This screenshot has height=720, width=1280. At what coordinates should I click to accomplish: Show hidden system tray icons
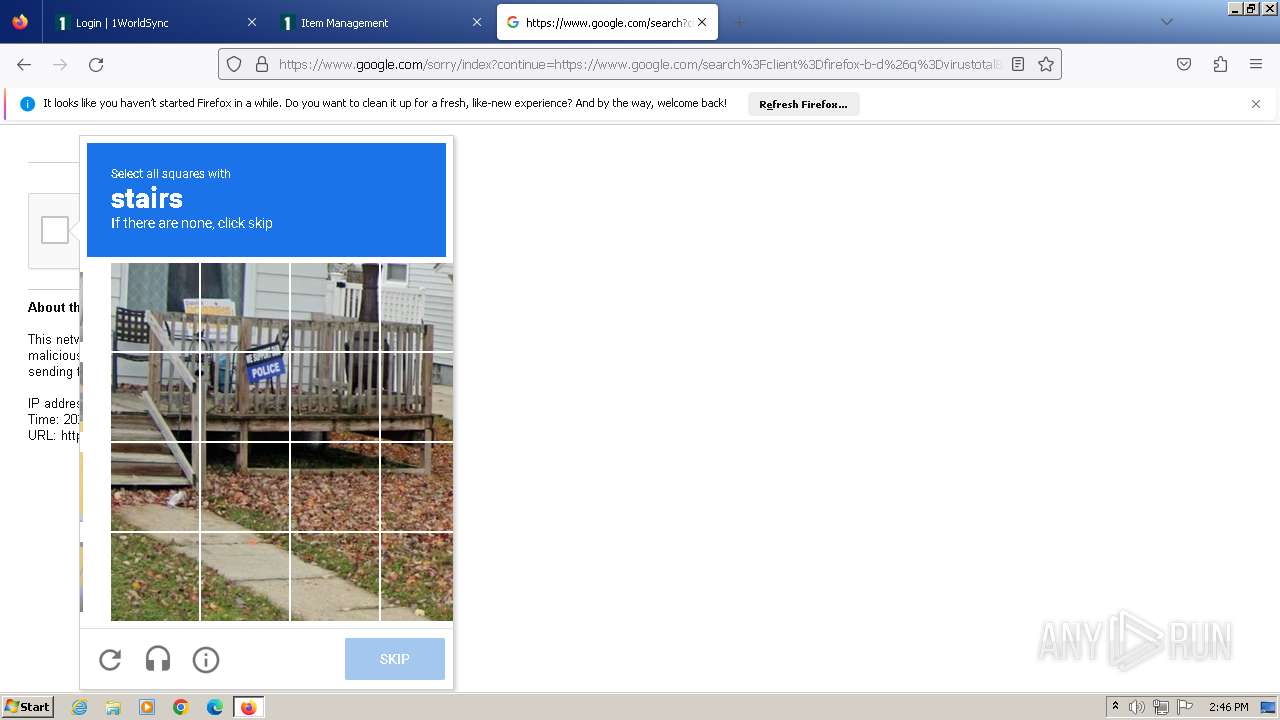tap(1116, 707)
